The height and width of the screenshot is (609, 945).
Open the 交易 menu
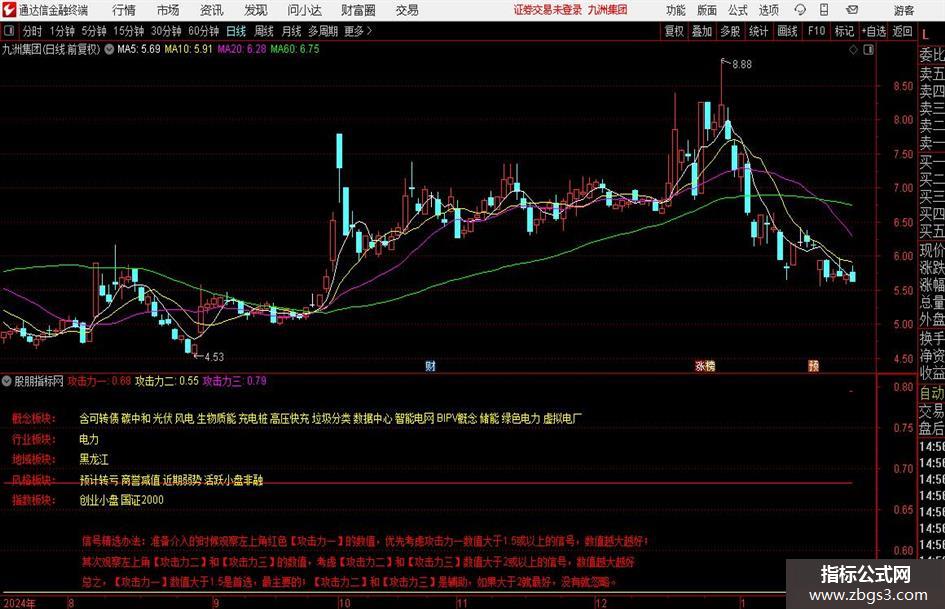coord(407,10)
